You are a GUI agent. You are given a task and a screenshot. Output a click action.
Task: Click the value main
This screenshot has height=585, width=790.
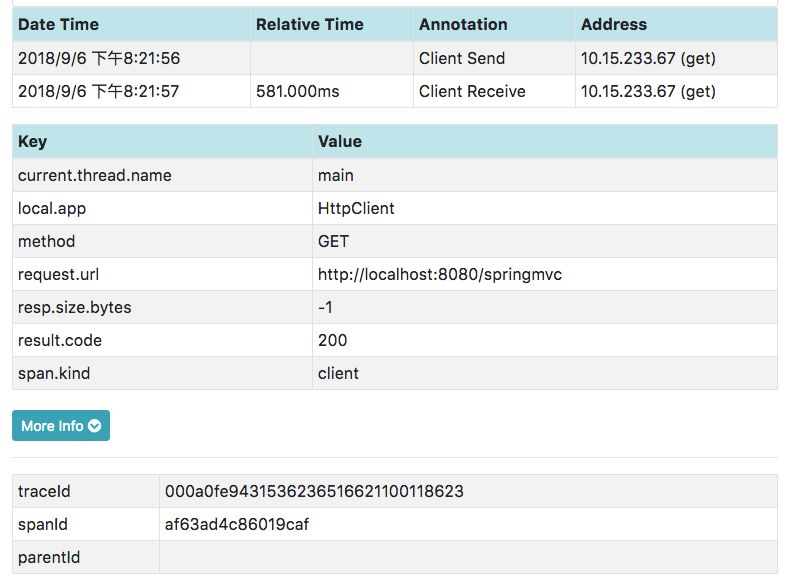point(336,175)
